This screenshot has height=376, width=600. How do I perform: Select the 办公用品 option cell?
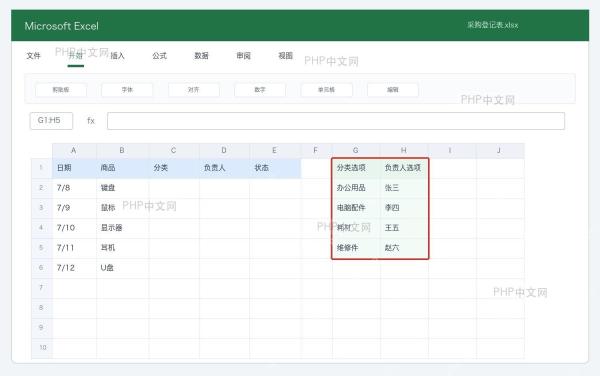click(356, 188)
